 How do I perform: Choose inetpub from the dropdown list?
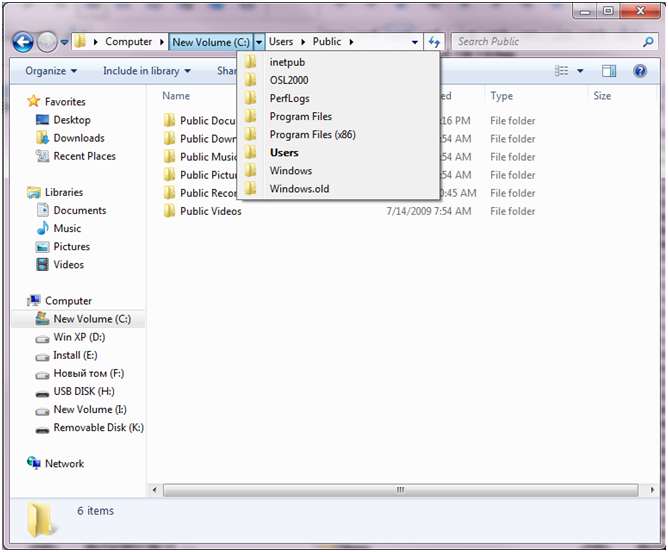click(338, 62)
